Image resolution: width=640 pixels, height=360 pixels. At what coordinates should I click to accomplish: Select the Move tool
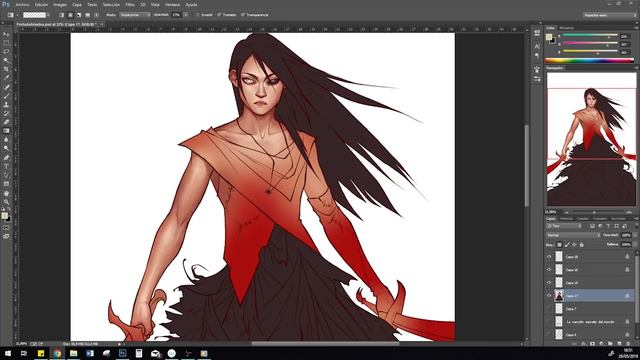pos(6,34)
